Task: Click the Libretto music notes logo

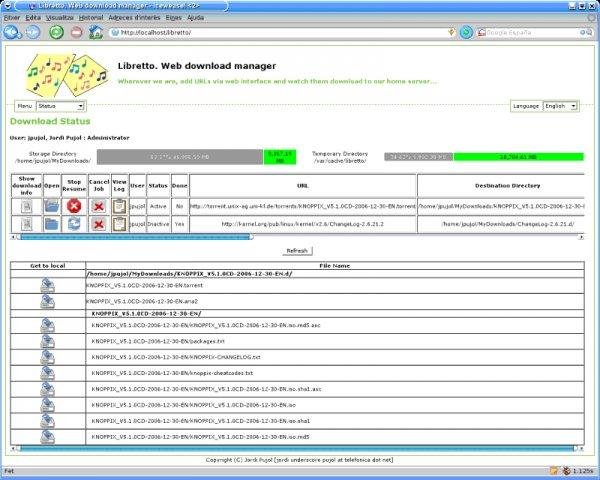Action: click(66, 75)
